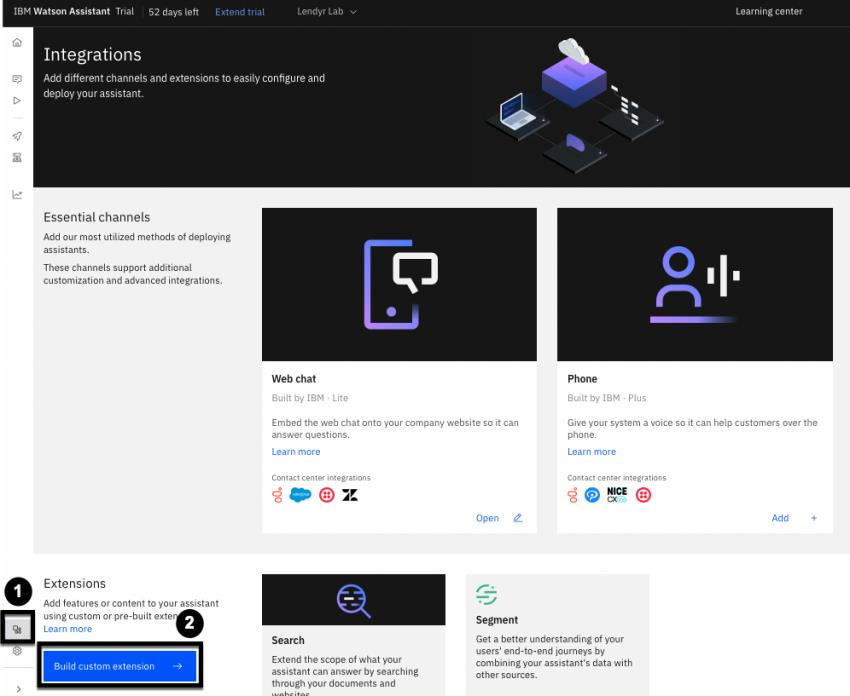This screenshot has width=850, height=696.
Task: Open the Web chat integration
Action: coord(487,518)
